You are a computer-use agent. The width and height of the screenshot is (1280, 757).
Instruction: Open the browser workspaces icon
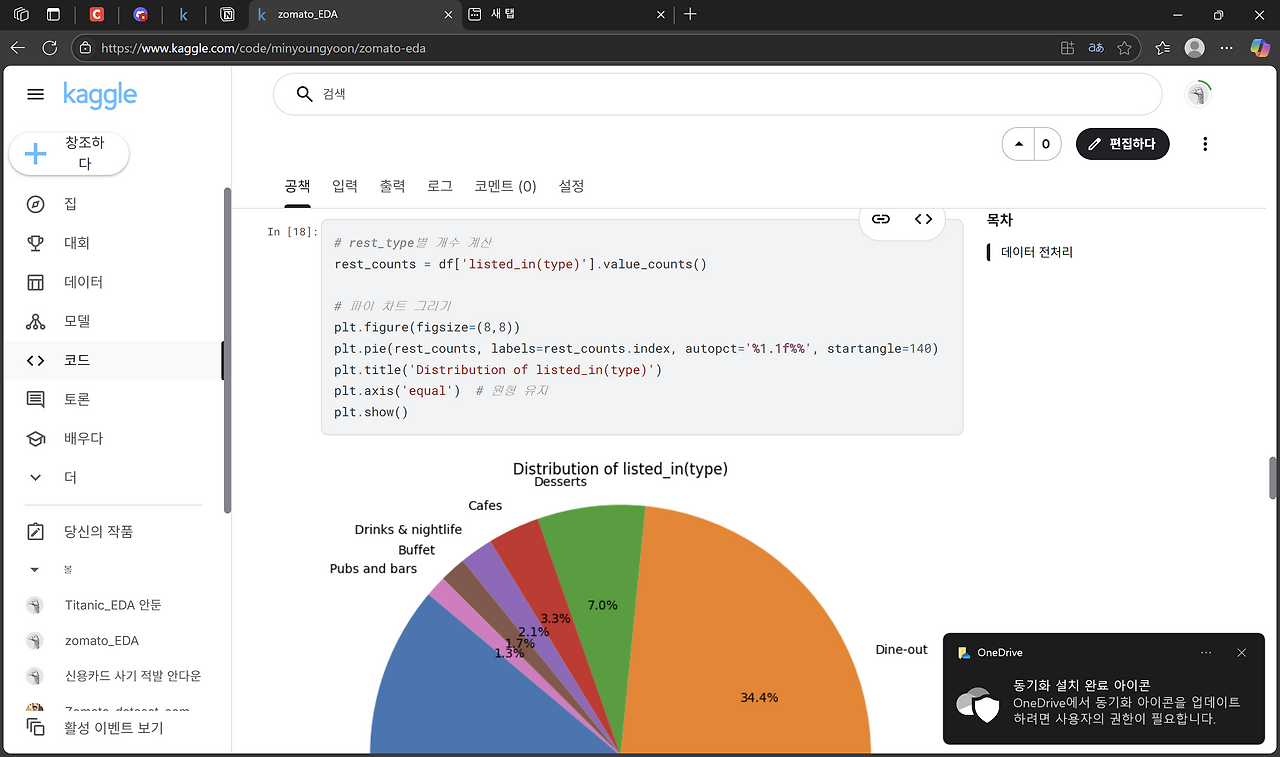coord(21,15)
